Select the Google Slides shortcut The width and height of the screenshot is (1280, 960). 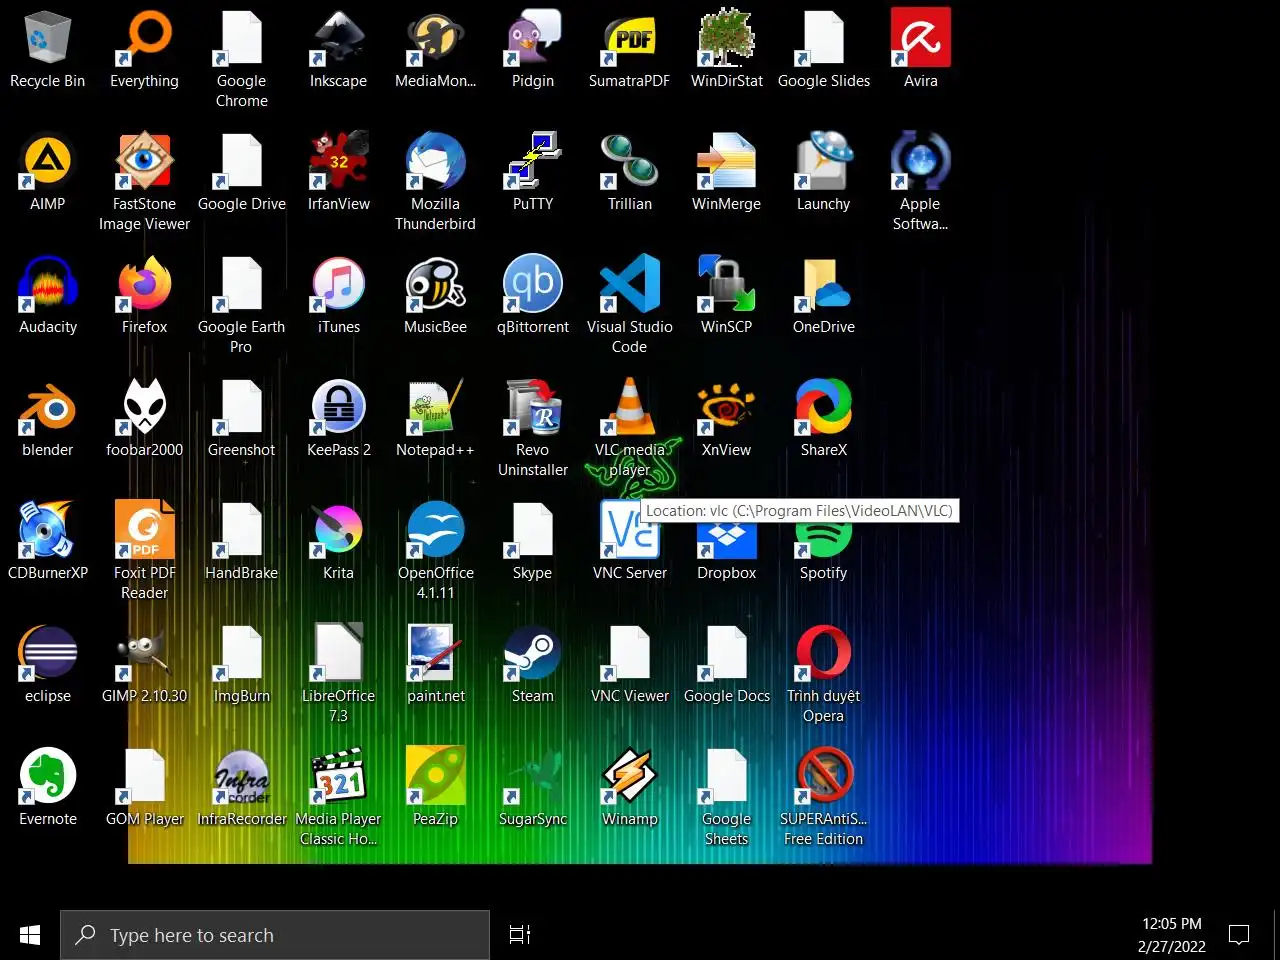point(823,38)
